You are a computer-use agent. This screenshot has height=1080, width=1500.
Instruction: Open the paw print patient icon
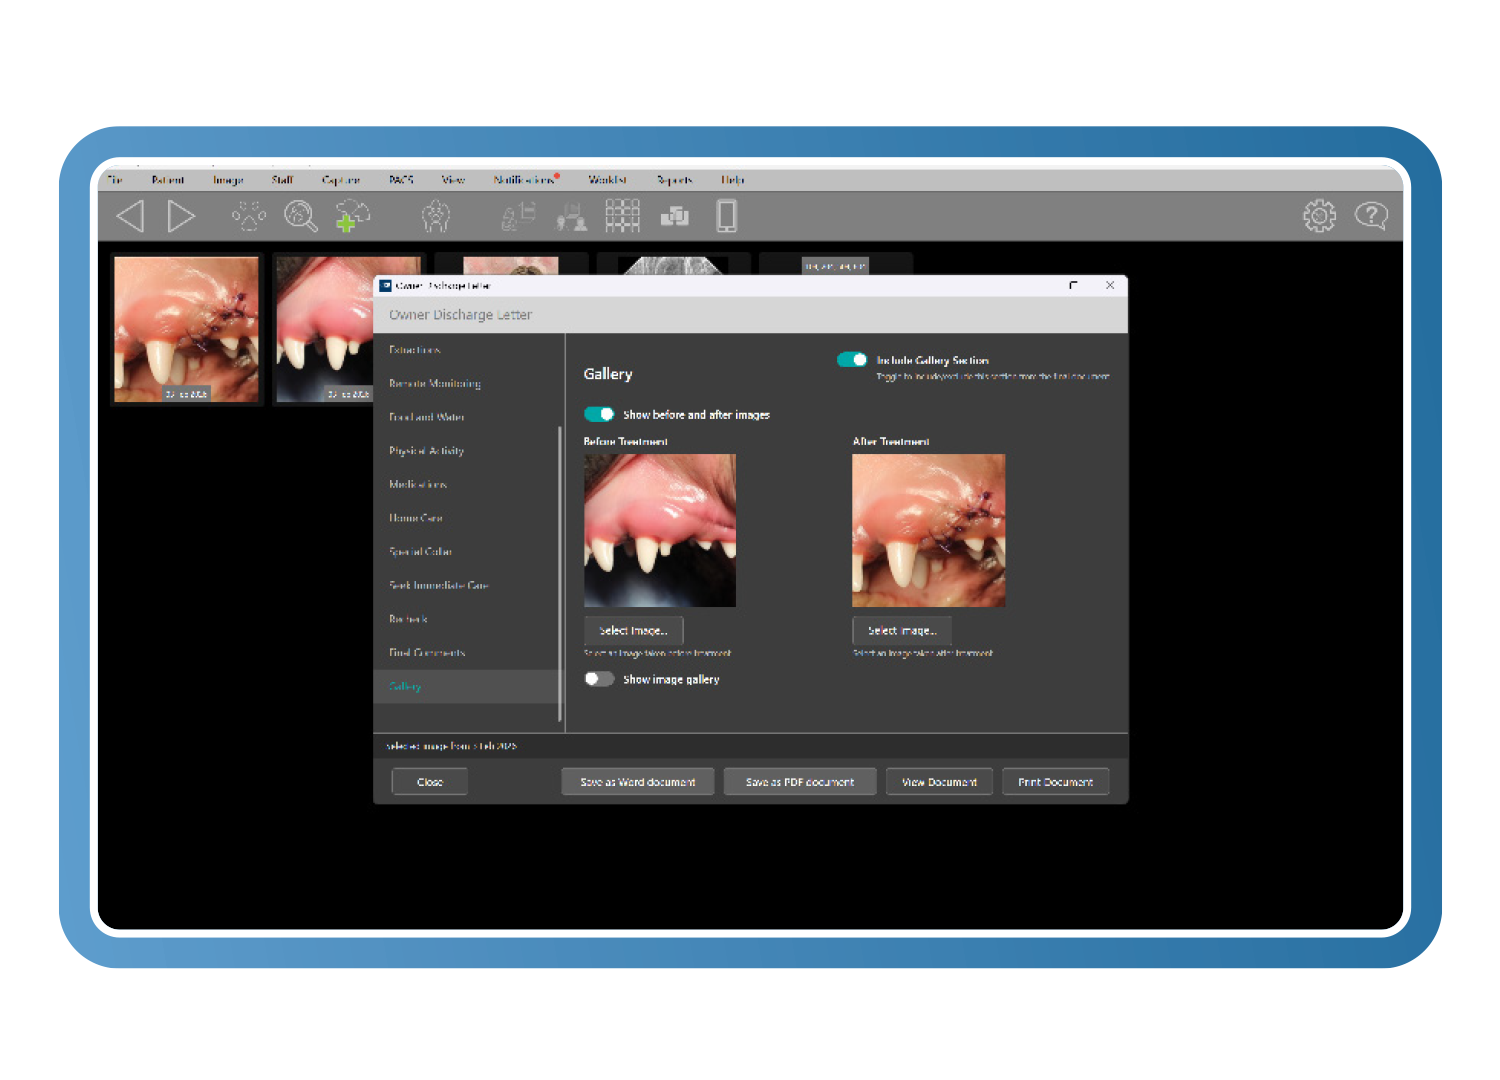tap(249, 216)
